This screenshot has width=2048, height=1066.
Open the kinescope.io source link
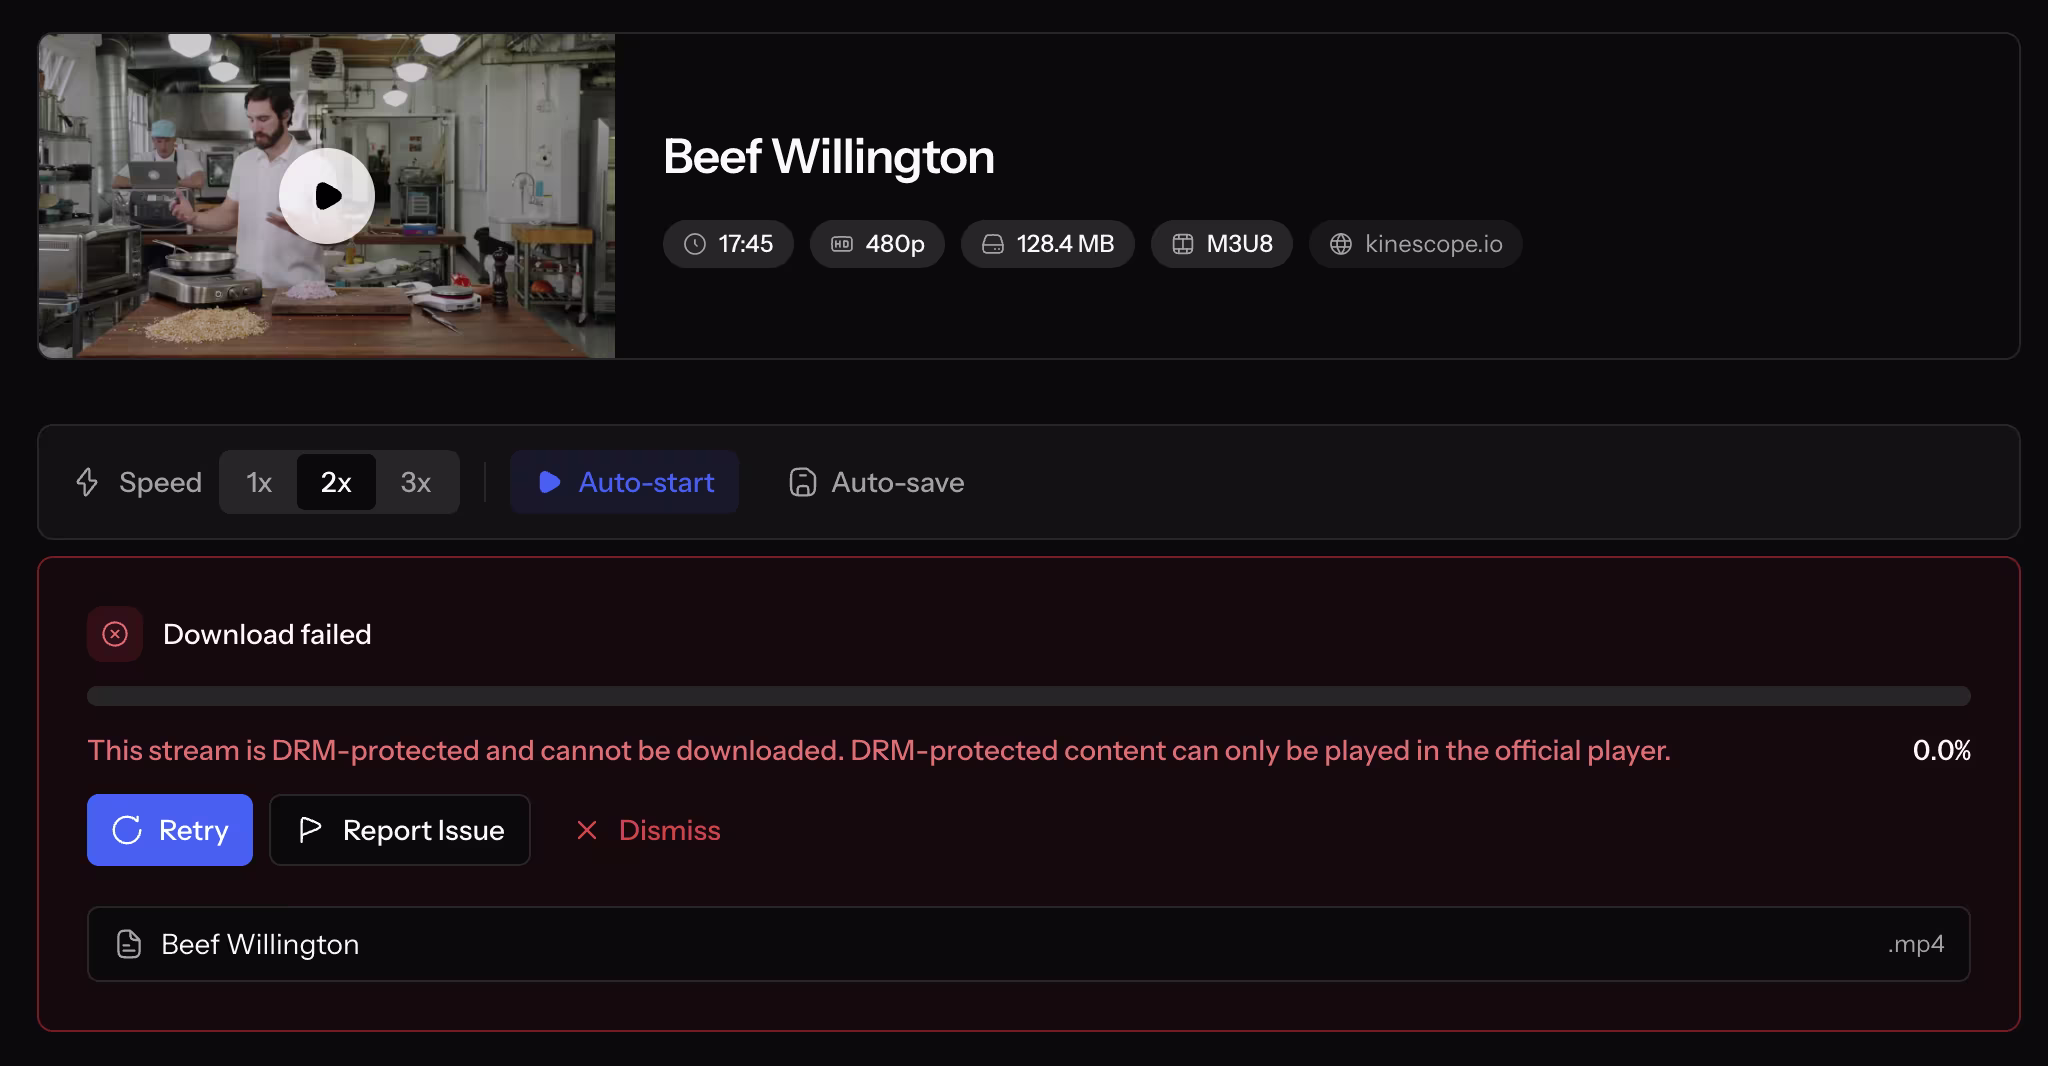(x=1416, y=244)
